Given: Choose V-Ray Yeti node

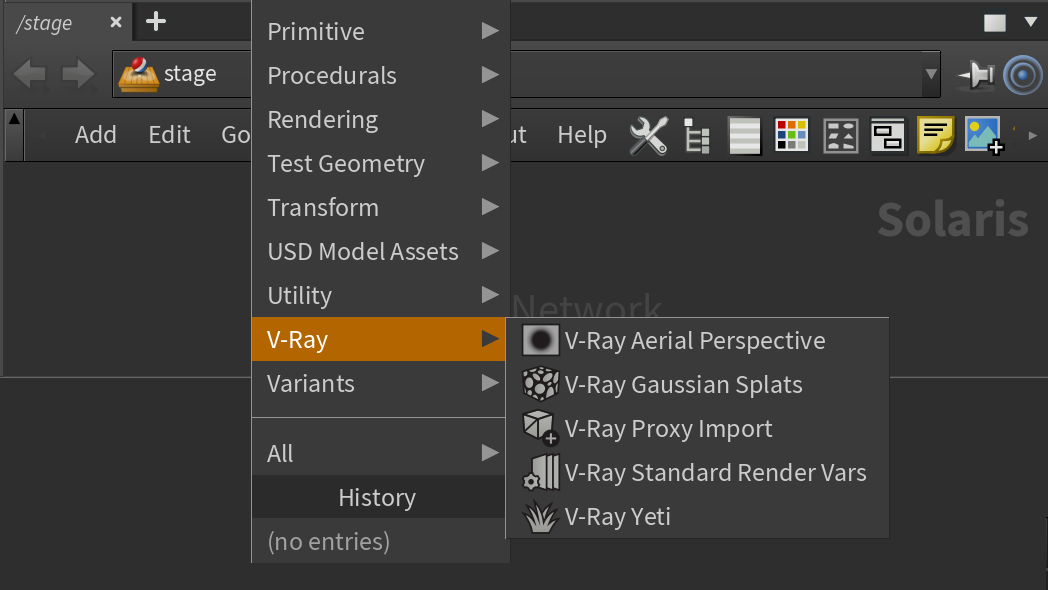Looking at the screenshot, I should click(x=698, y=517).
